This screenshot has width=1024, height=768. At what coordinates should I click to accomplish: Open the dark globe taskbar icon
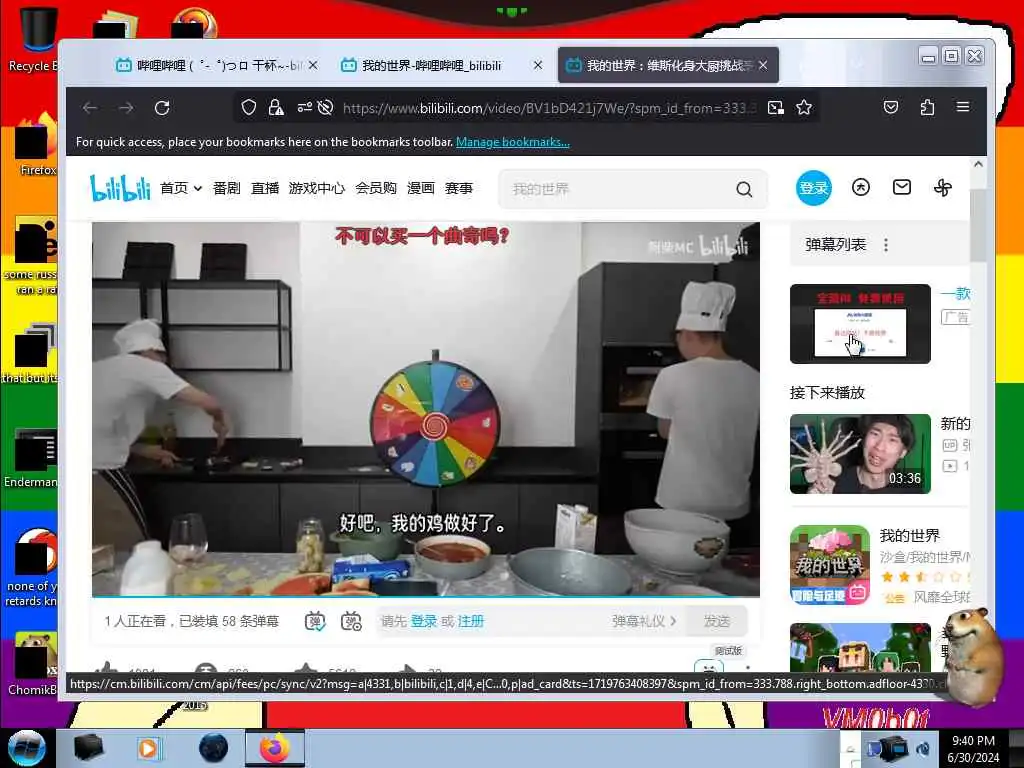[x=213, y=748]
